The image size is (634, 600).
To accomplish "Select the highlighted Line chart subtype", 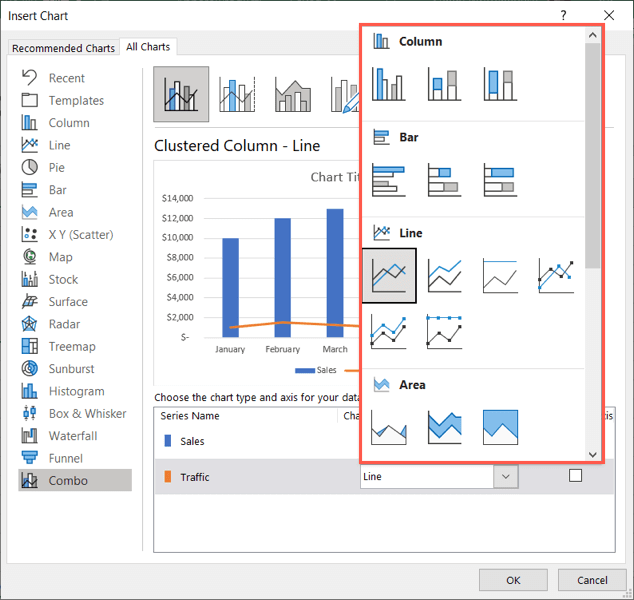I will (x=389, y=276).
